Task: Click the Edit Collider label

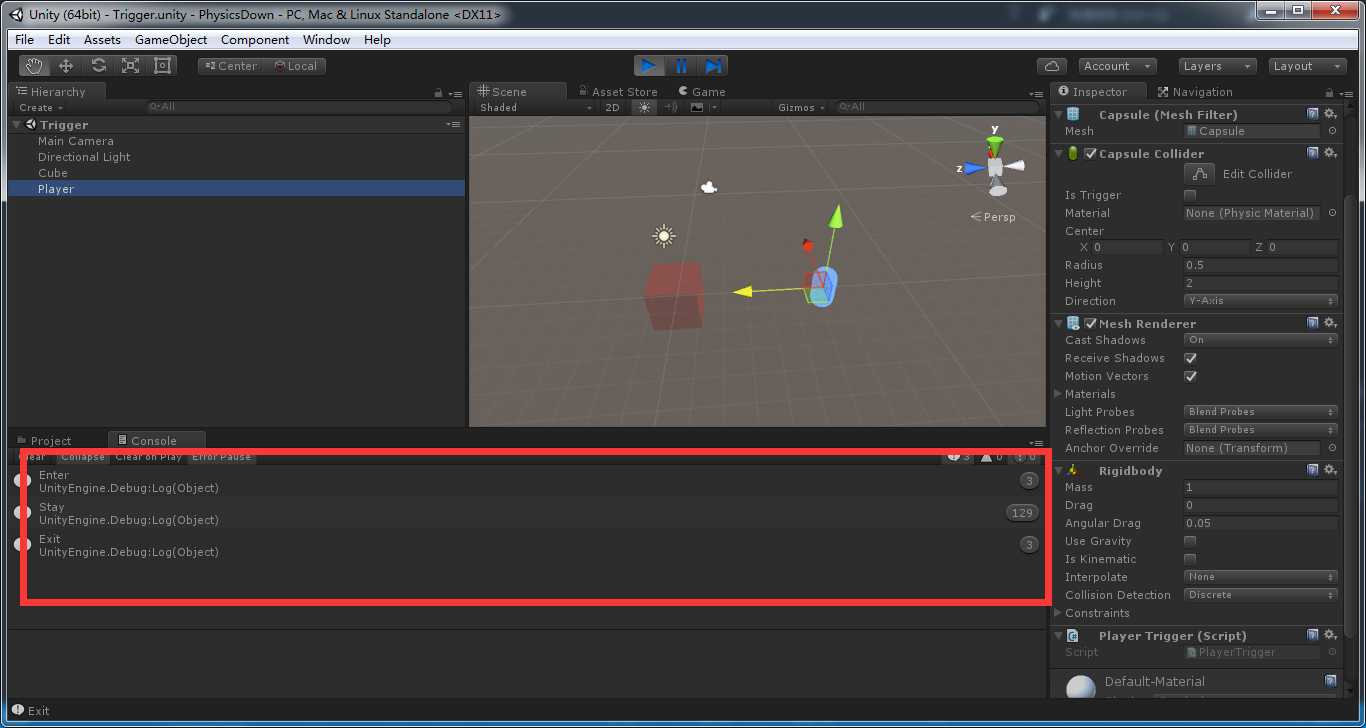Action: point(1257,174)
